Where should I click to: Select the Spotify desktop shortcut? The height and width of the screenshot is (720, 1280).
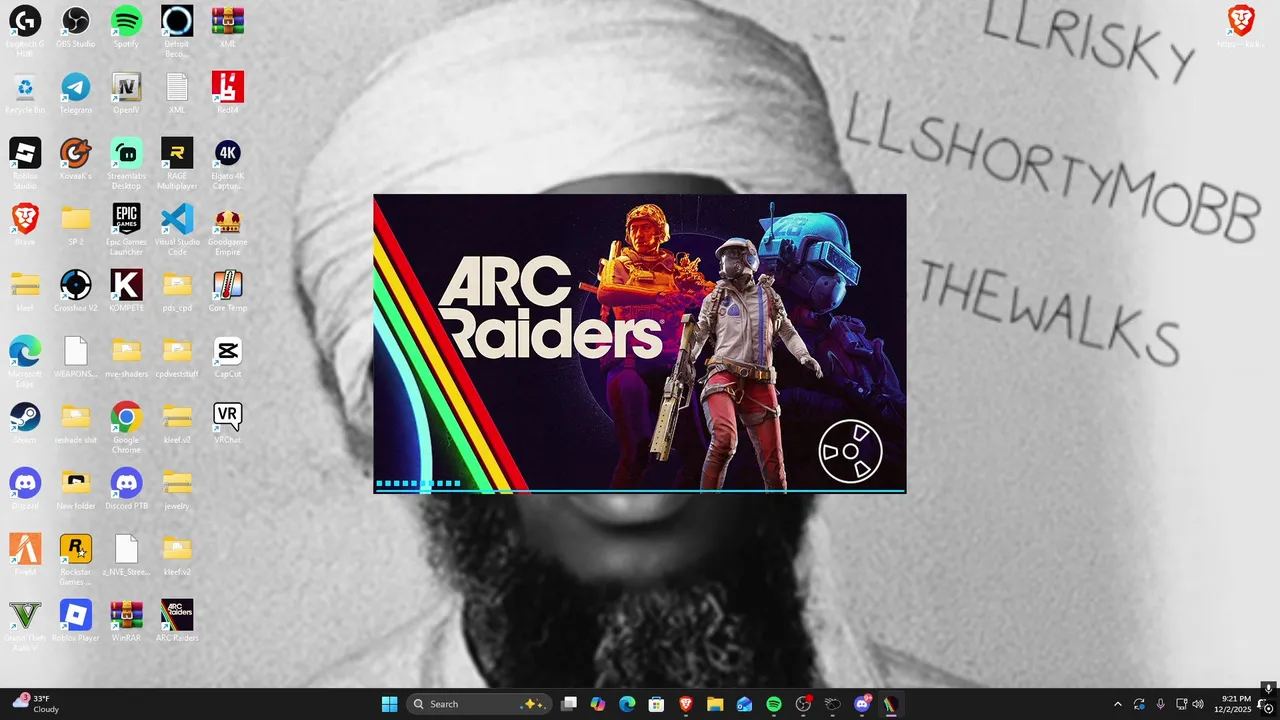(x=126, y=27)
